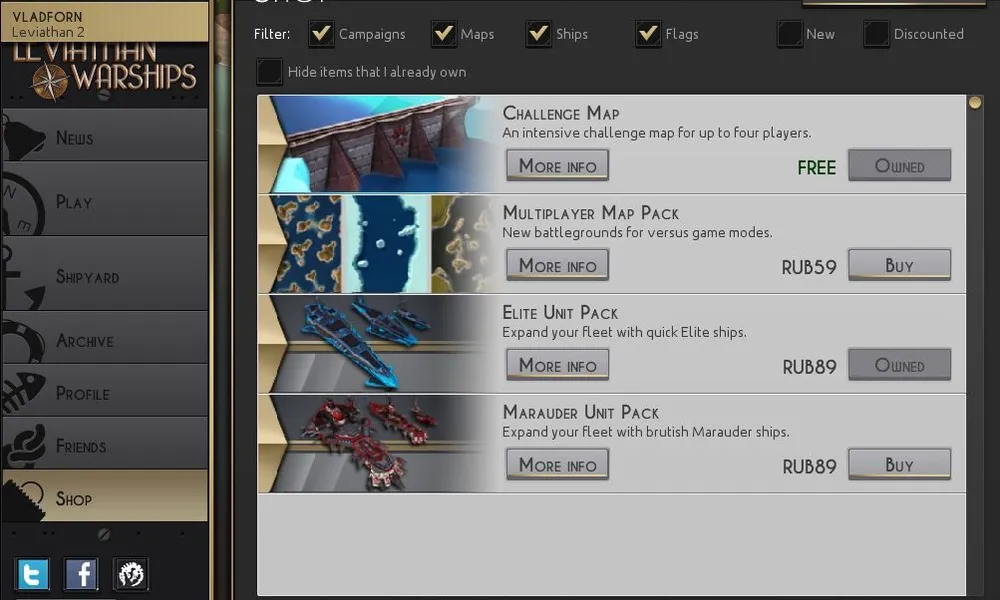Image resolution: width=1000 pixels, height=600 pixels.
Task: Click the fish skeleton icon beside Profile
Action: tap(23, 391)
